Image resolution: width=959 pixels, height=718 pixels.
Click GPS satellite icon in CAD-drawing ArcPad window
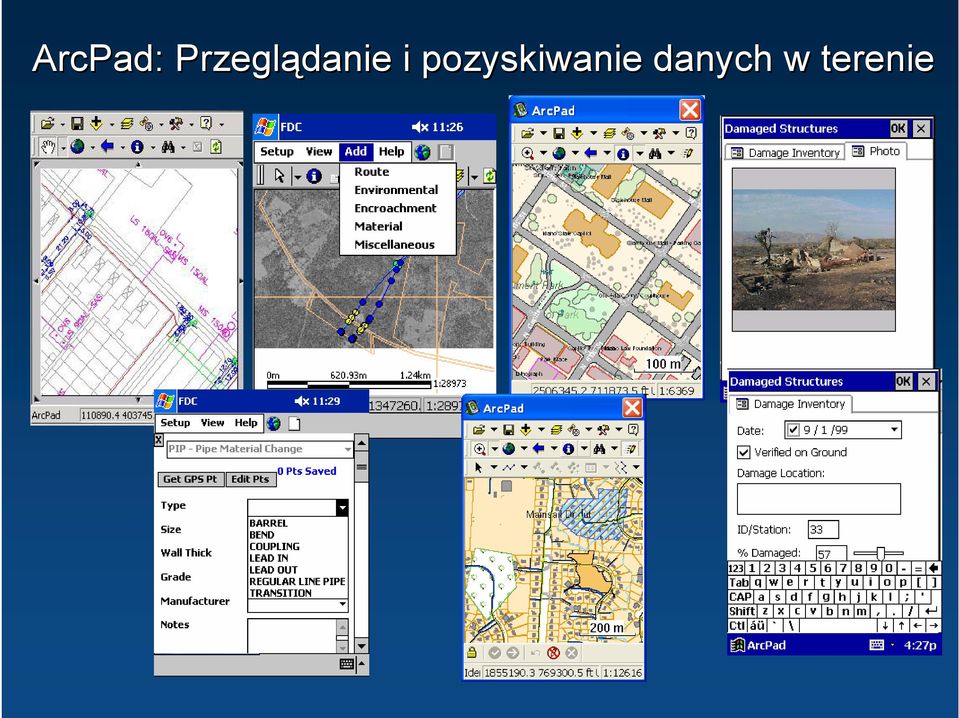point(147,124)
